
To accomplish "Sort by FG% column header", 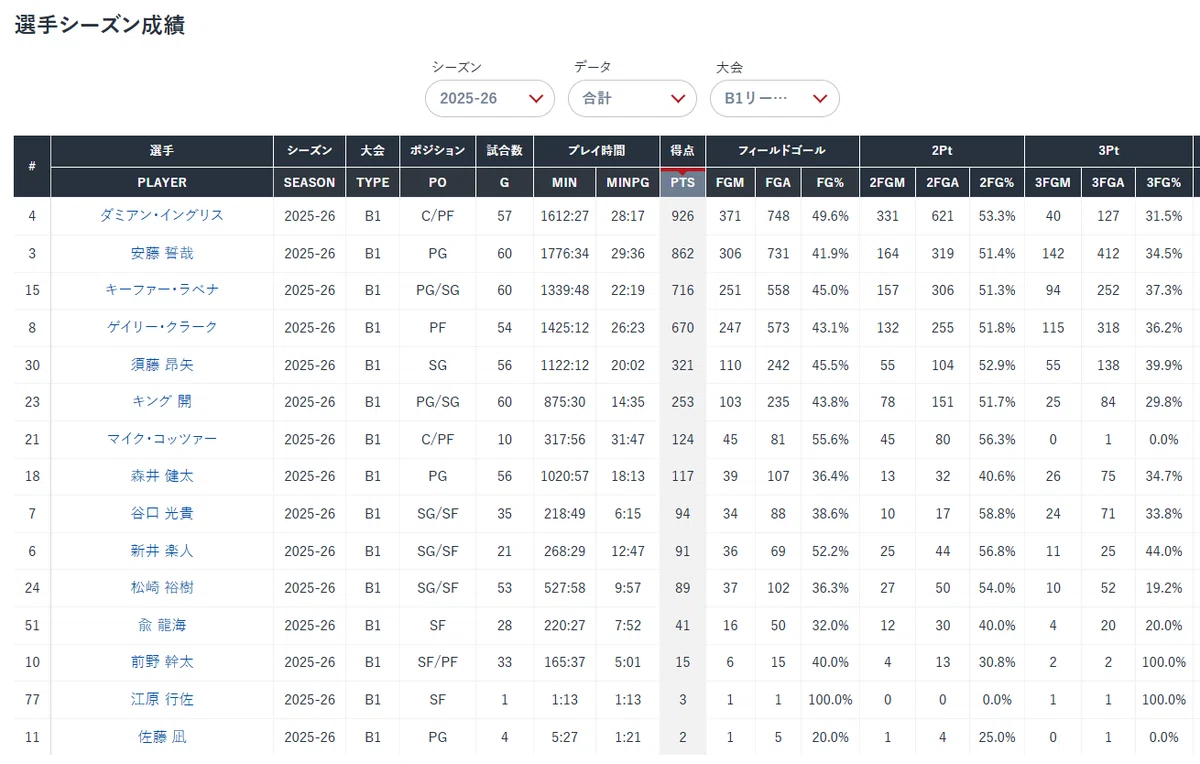I will (830, 183).
